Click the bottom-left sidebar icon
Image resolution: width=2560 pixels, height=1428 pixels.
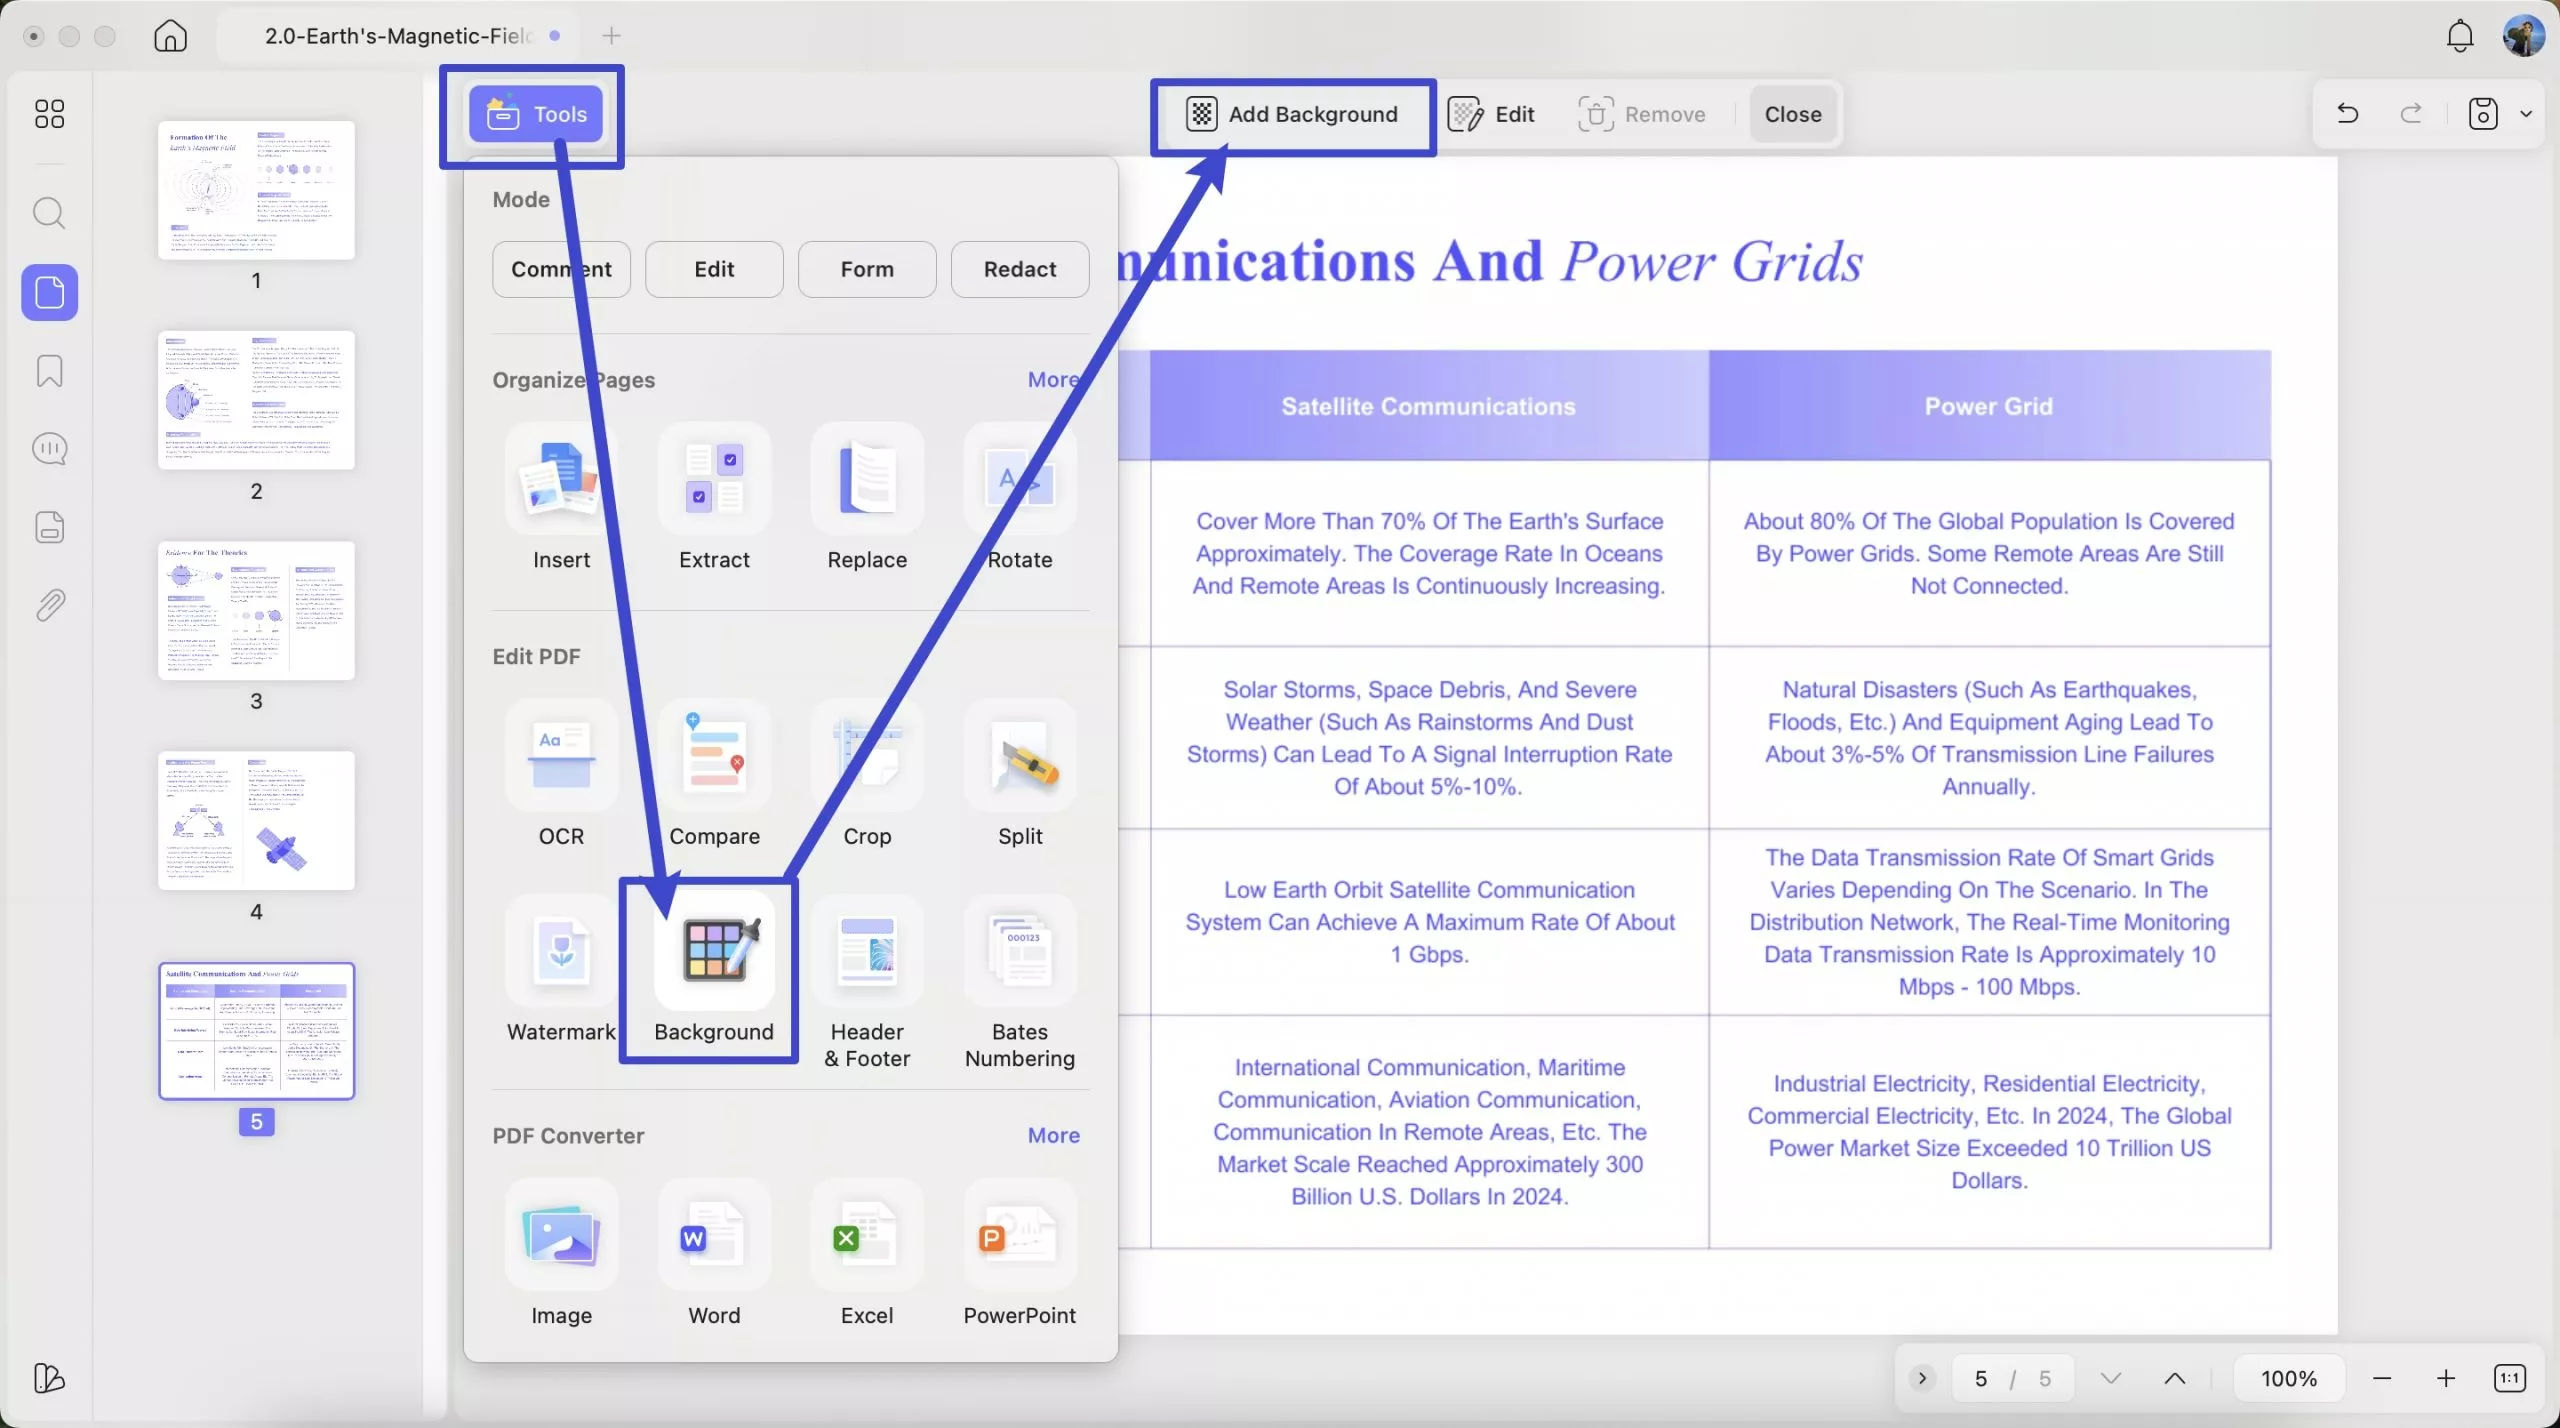point(49,1378)
